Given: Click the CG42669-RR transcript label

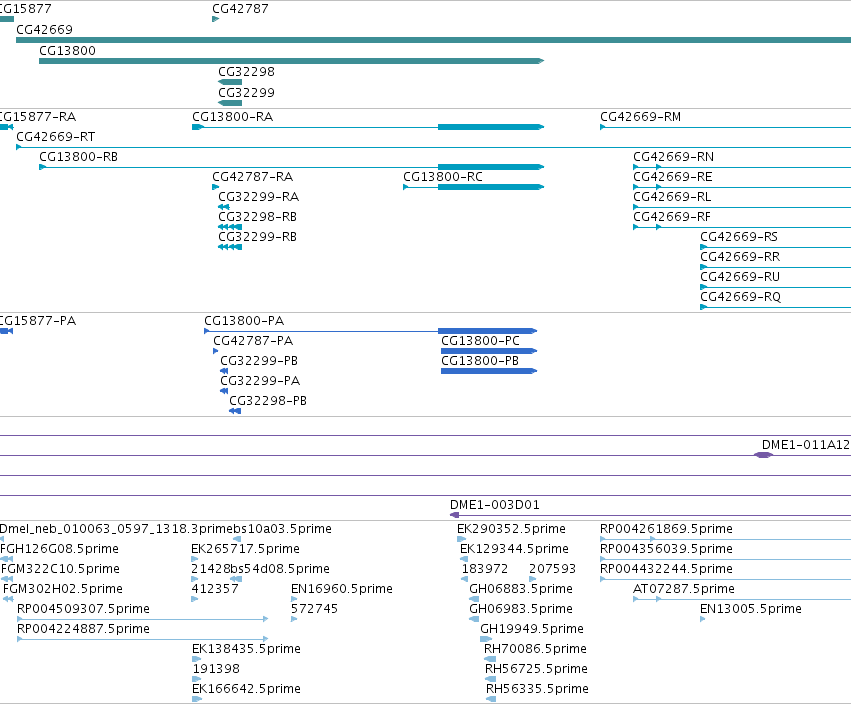Looking at the screenshot, I should (x=740, y=257).
